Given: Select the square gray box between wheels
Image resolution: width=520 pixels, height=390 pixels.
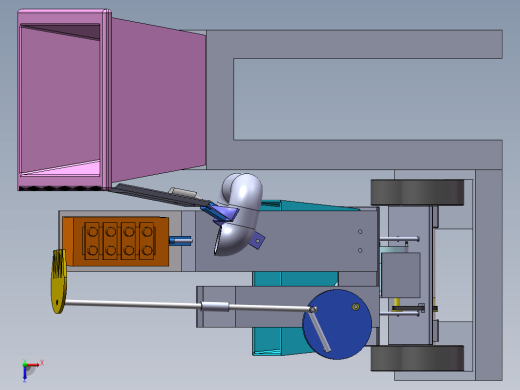Looking at the screenshot, I should point(401,275).
